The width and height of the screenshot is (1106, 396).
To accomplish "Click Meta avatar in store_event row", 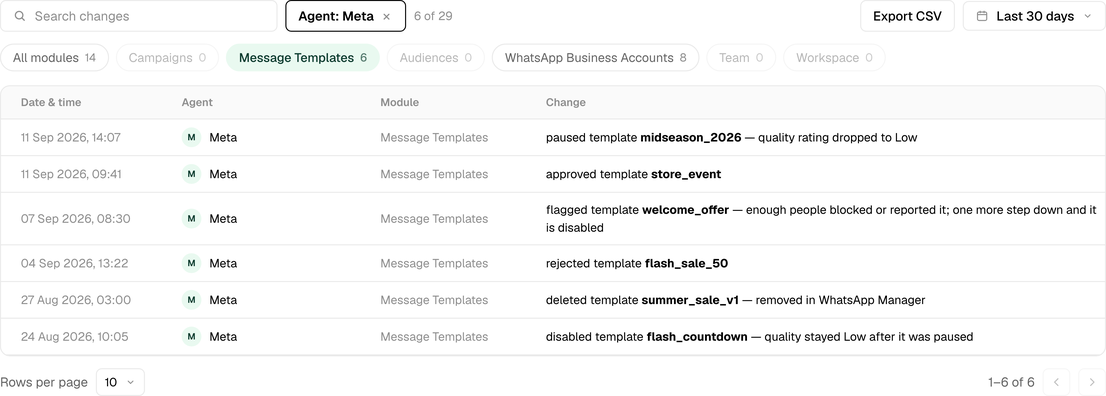I will [x=191, y=174].
